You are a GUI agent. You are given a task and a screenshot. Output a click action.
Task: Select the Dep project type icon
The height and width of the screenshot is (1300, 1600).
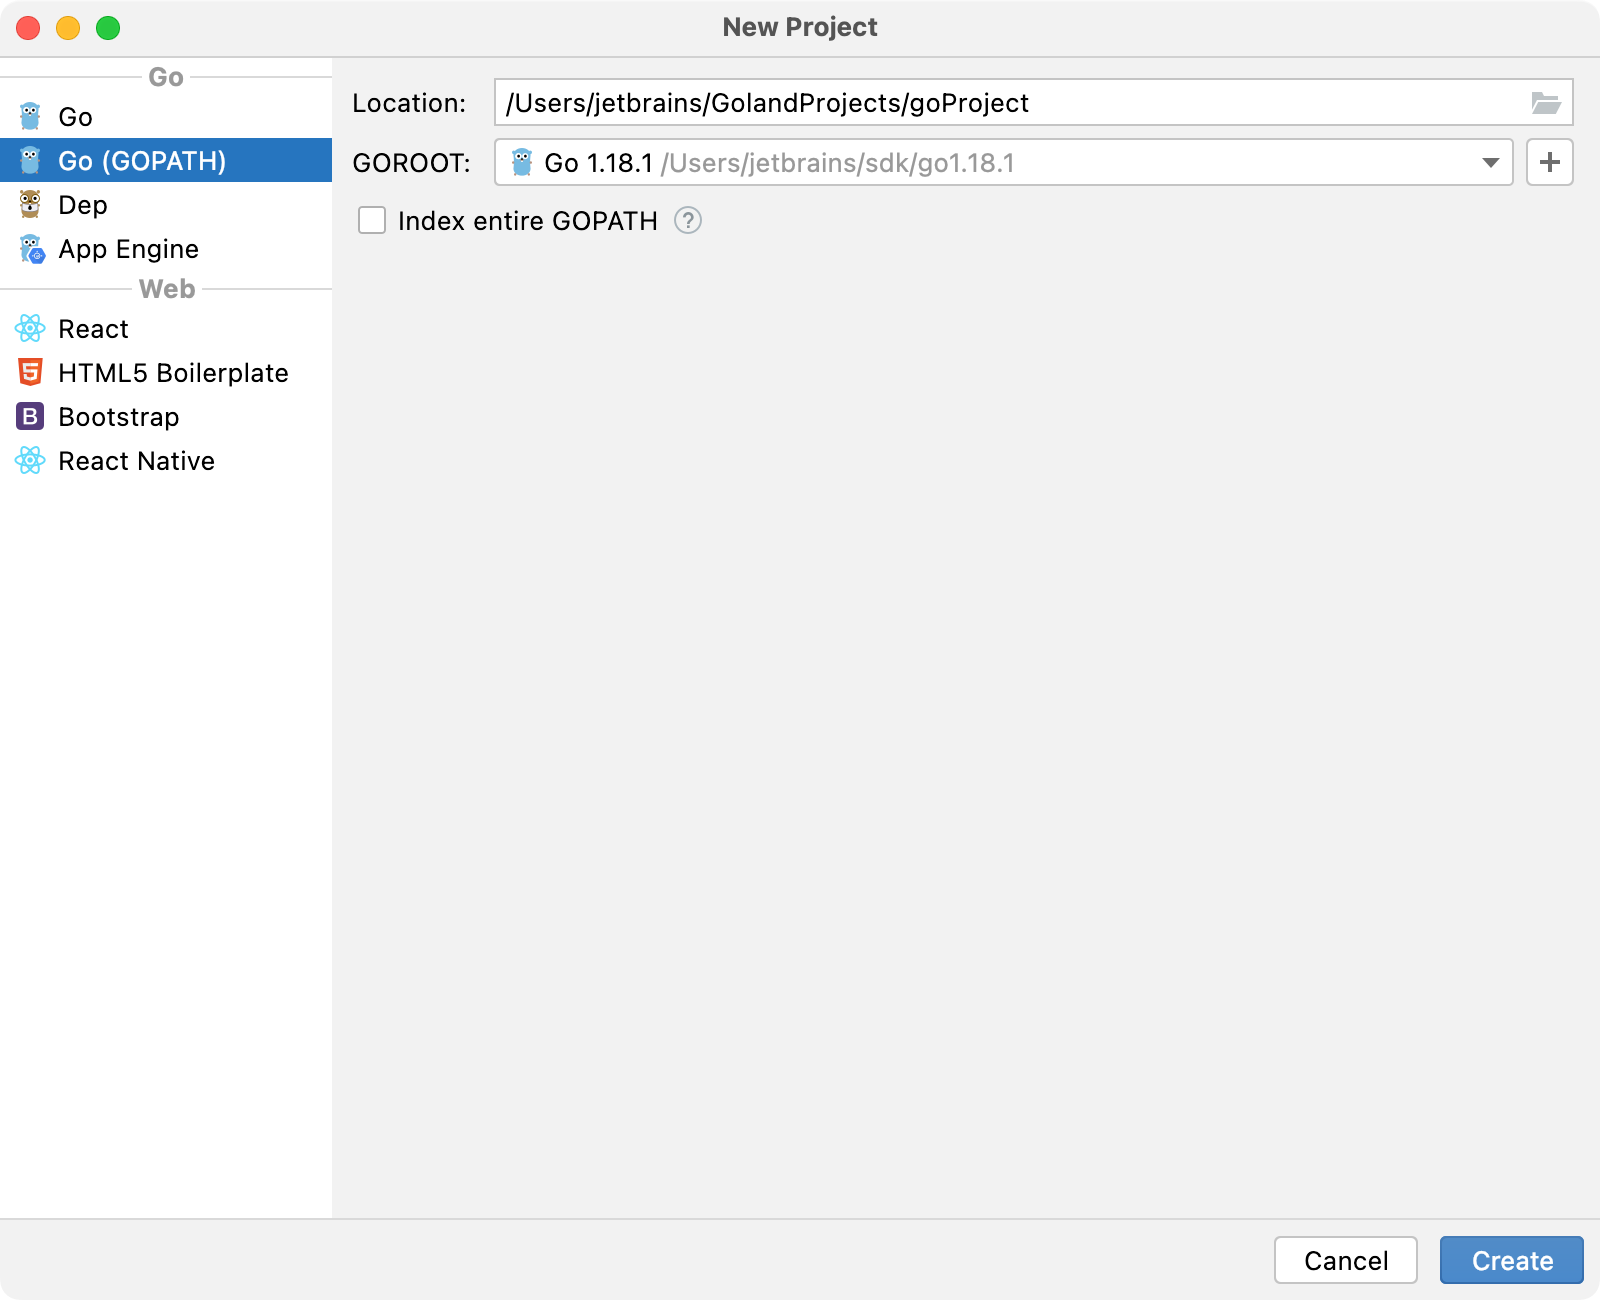coord(31,205)
